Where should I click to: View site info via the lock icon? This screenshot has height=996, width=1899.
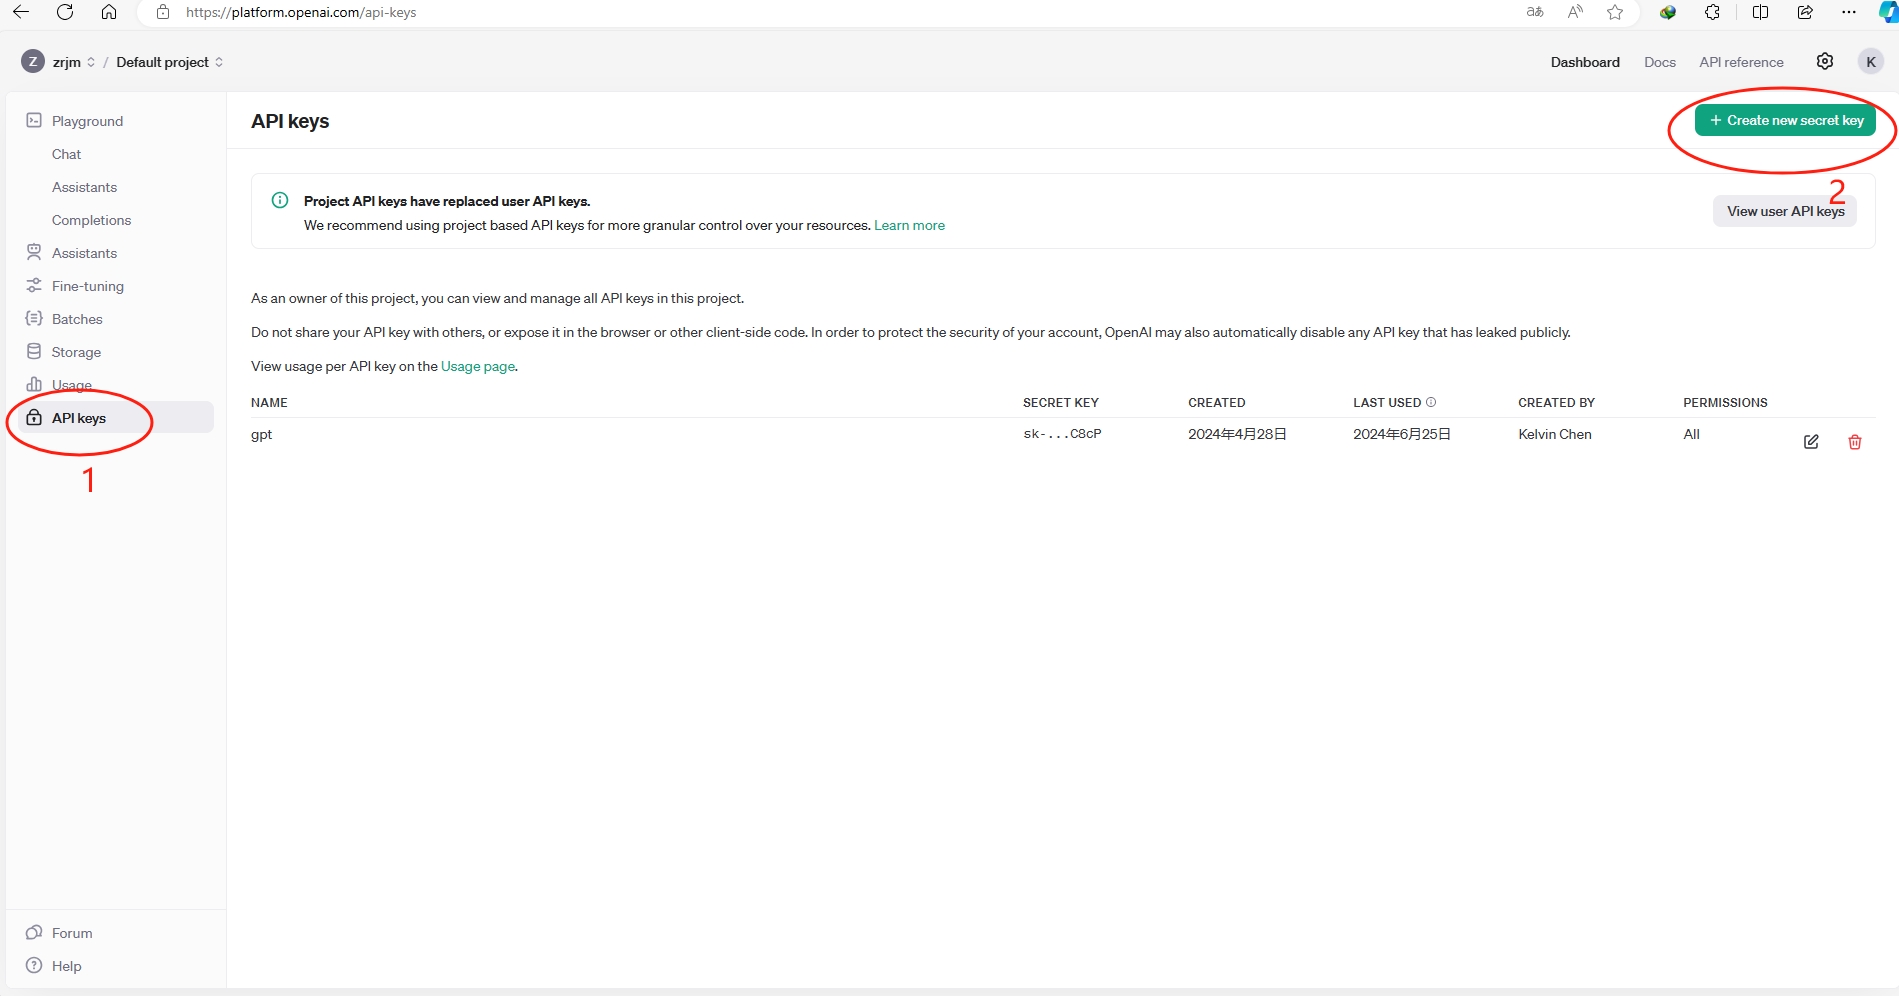163,12
